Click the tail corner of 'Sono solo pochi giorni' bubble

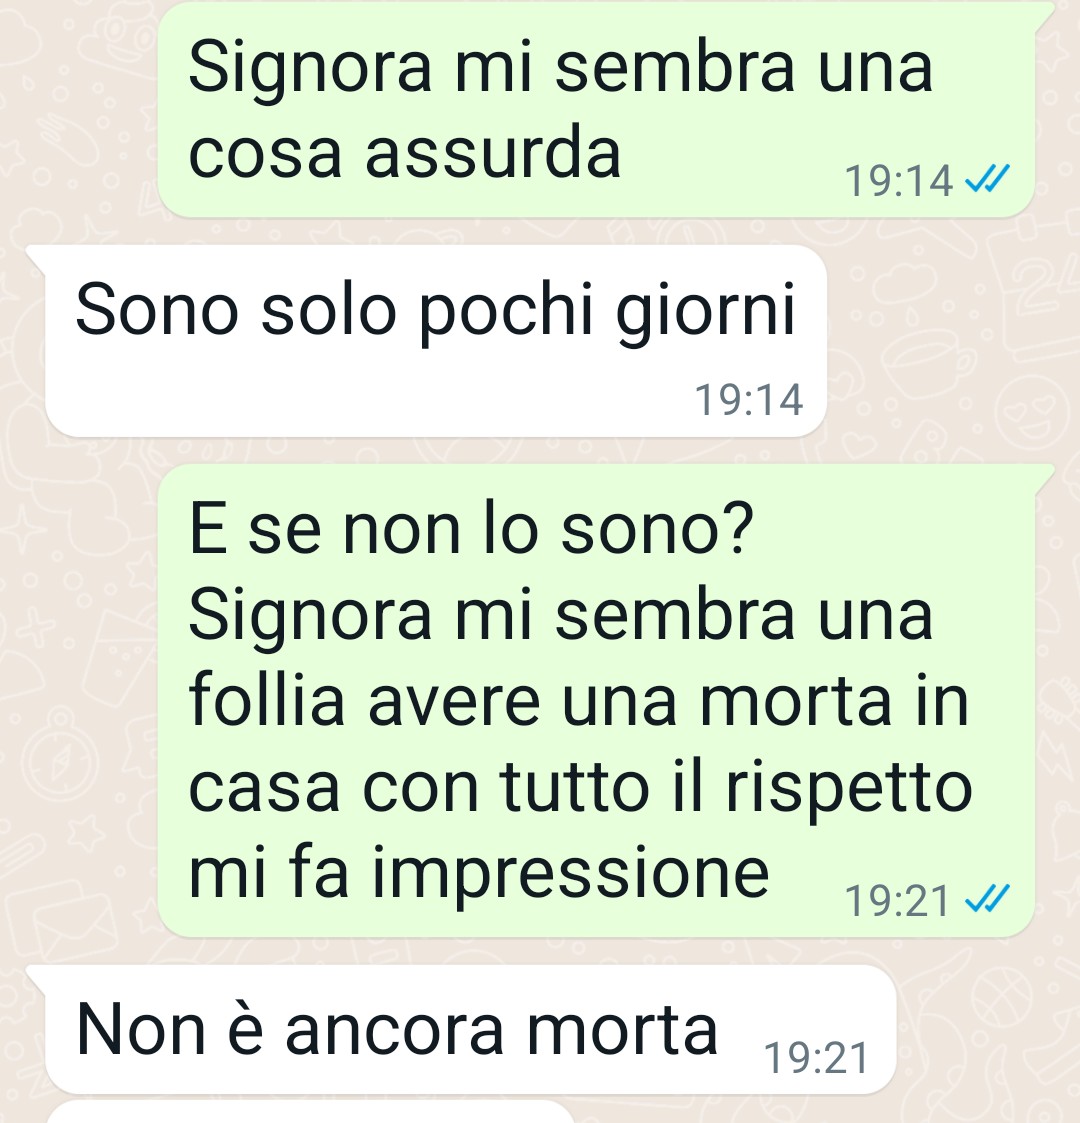[x=36, y=258]
